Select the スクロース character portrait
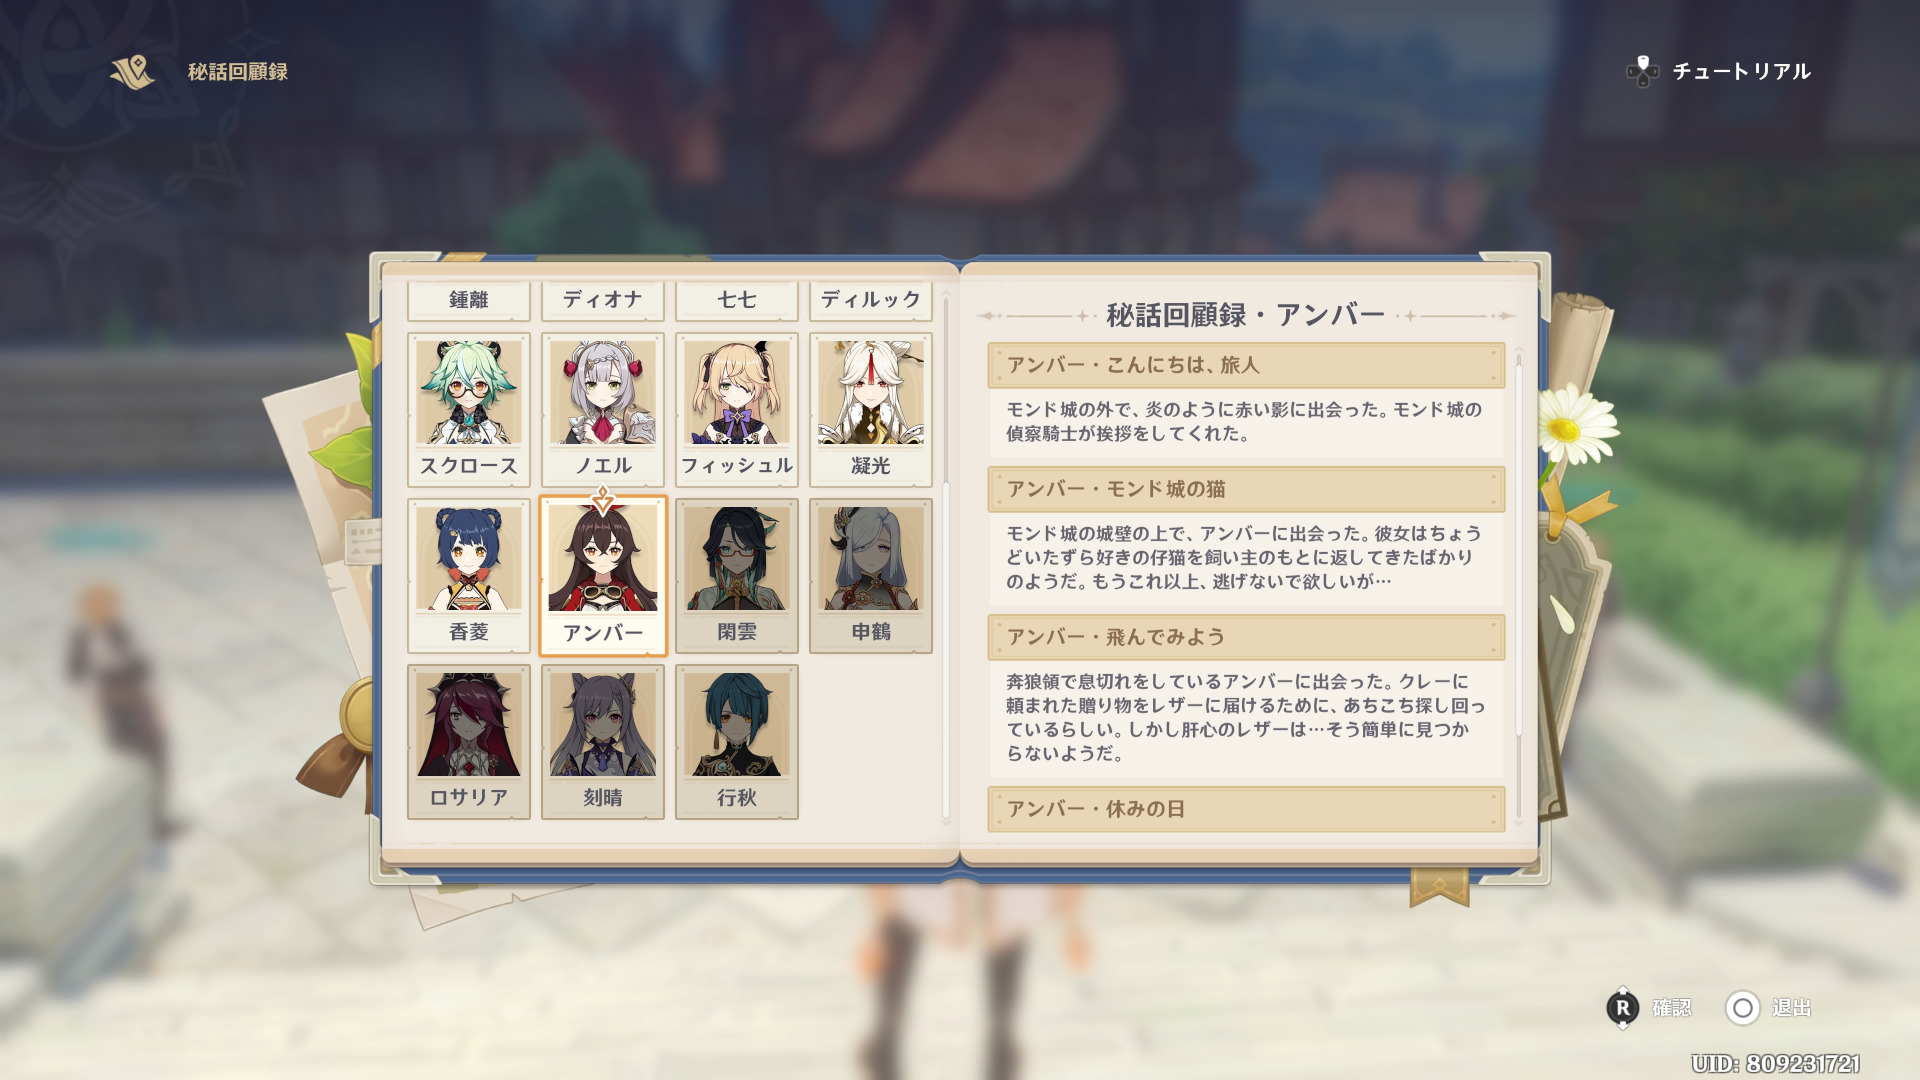The image size is (1920, 1080). tap(469, 410)
